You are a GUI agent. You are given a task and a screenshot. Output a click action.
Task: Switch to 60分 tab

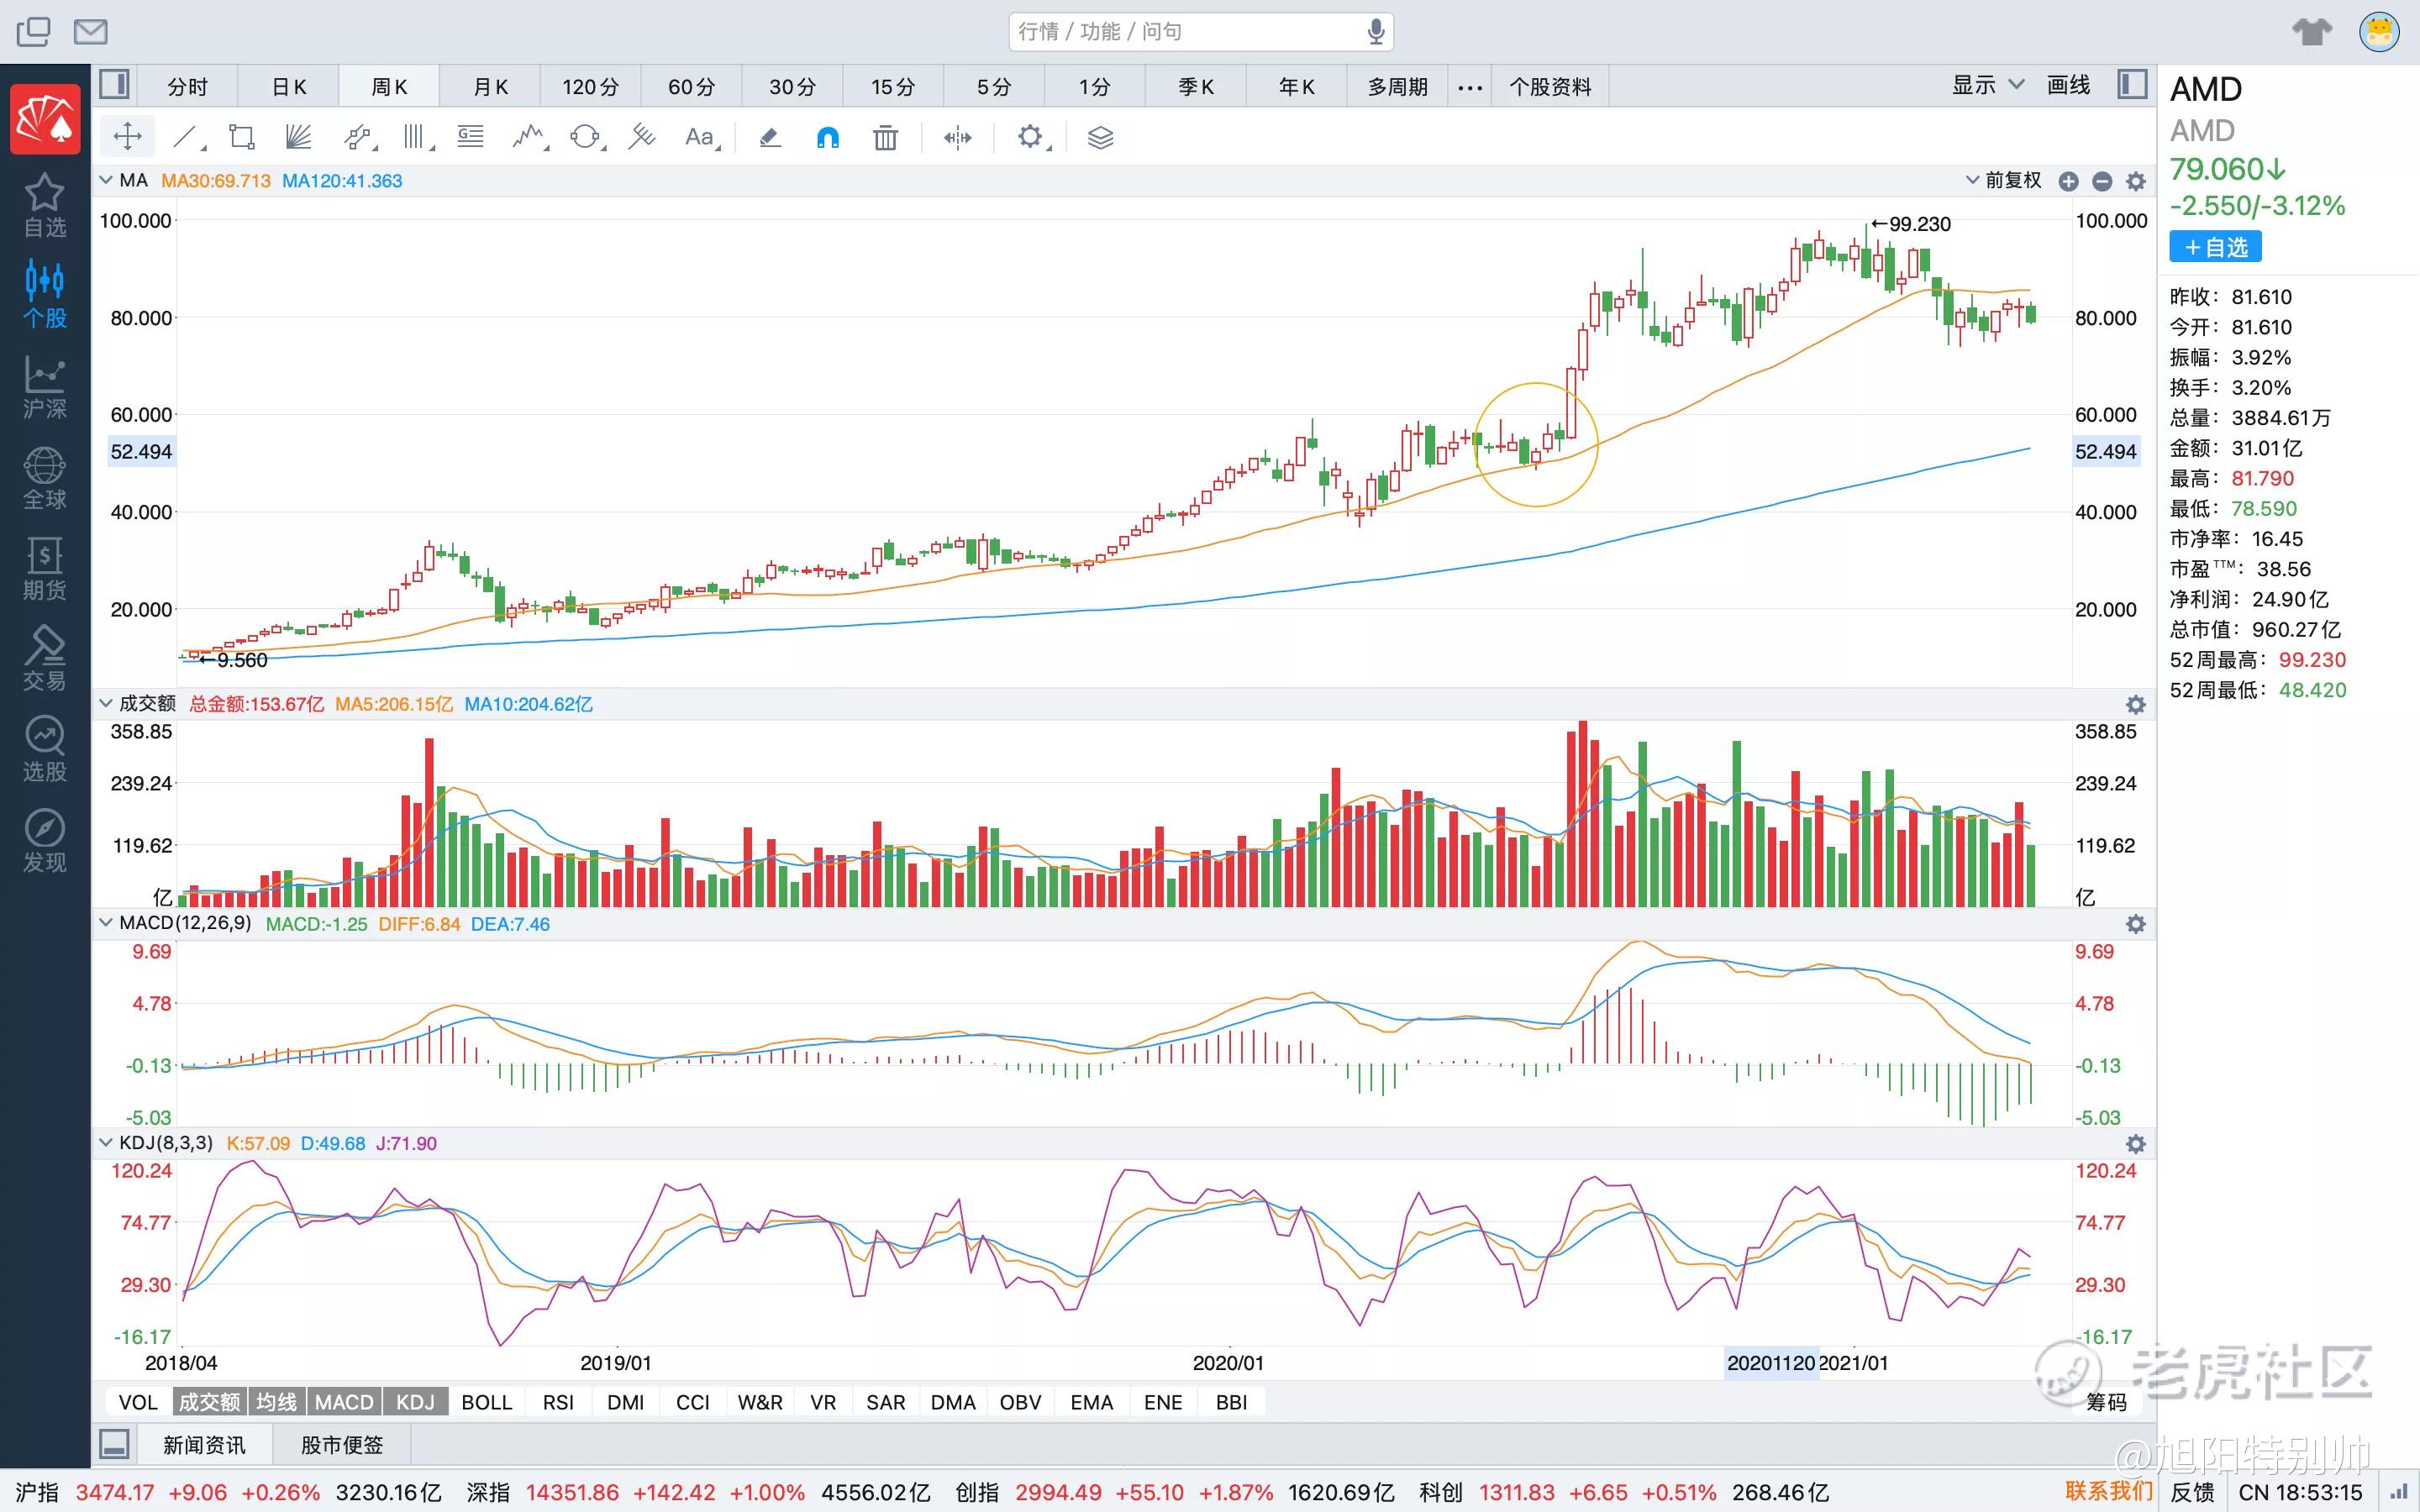(x=692, y=87)
